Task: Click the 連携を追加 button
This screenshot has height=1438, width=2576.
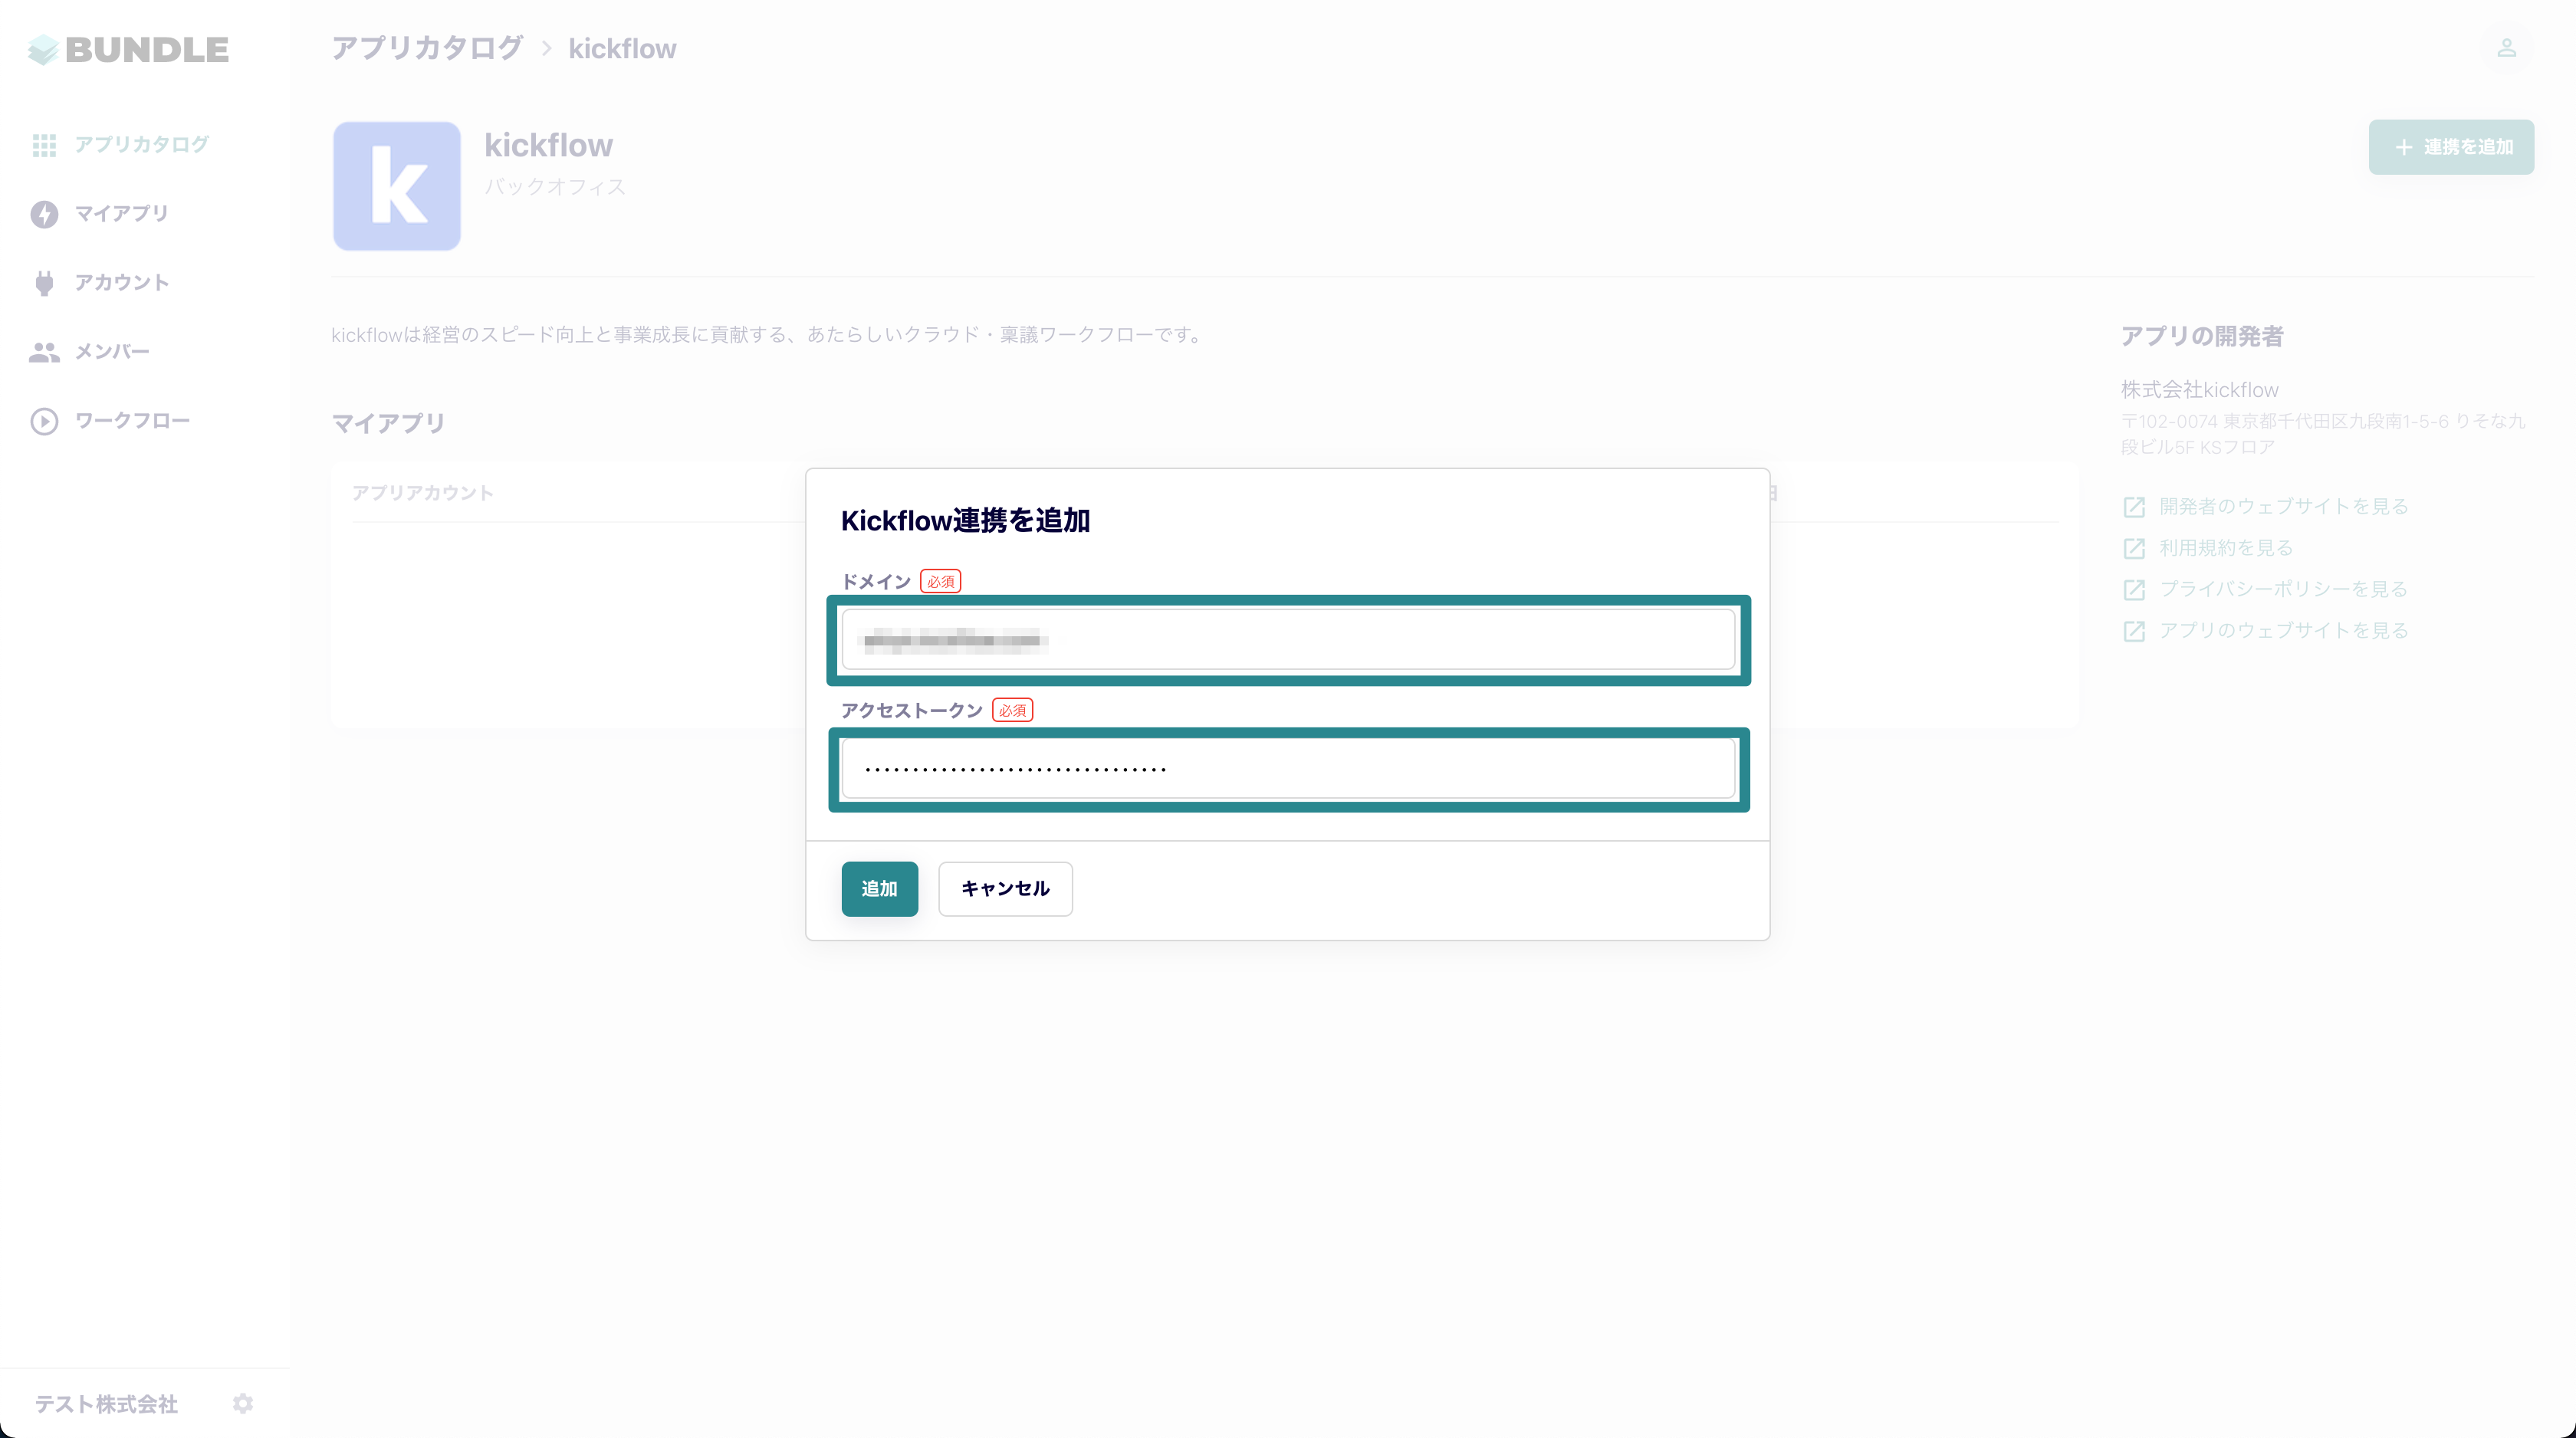Action: 2451,147
